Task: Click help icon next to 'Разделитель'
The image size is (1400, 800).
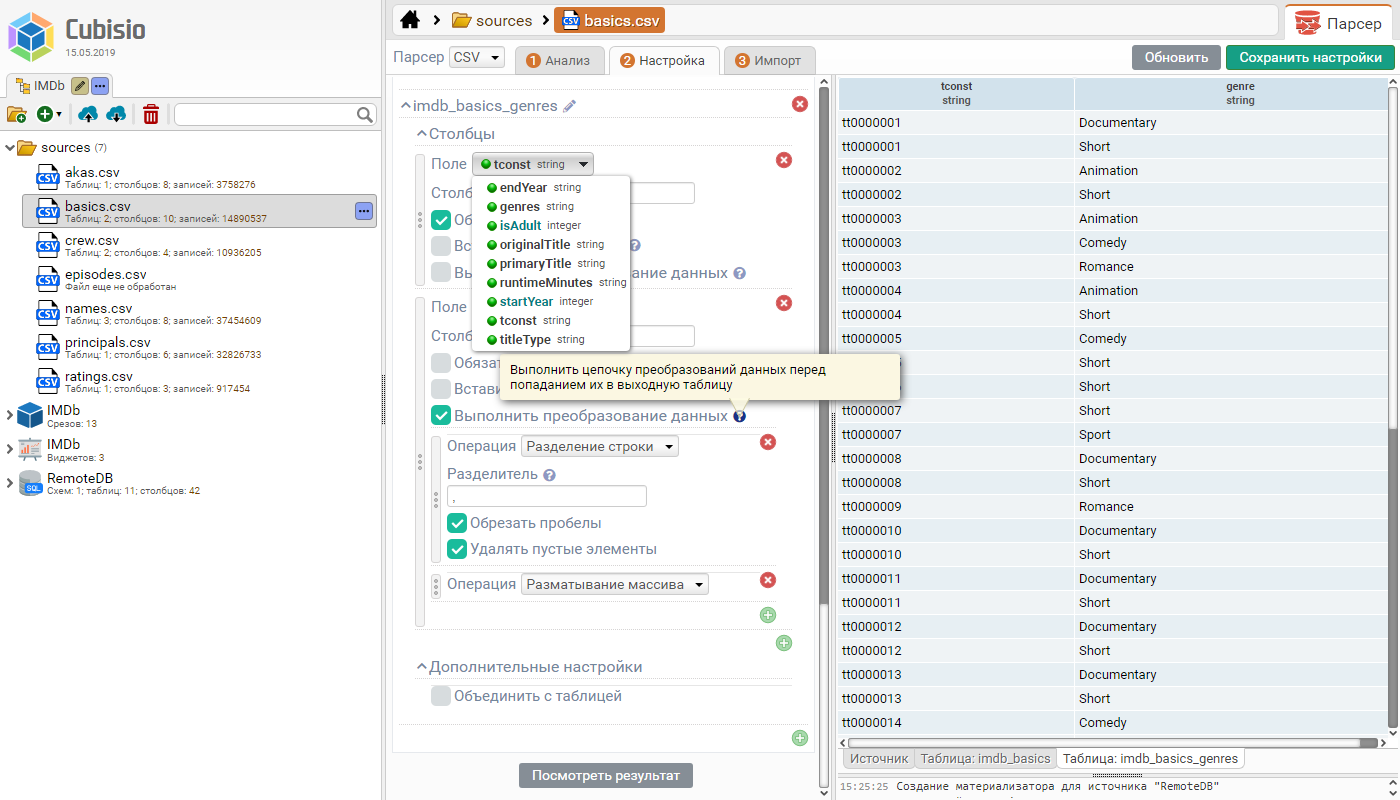Action: pyautogui.click(x=549, y=476)
